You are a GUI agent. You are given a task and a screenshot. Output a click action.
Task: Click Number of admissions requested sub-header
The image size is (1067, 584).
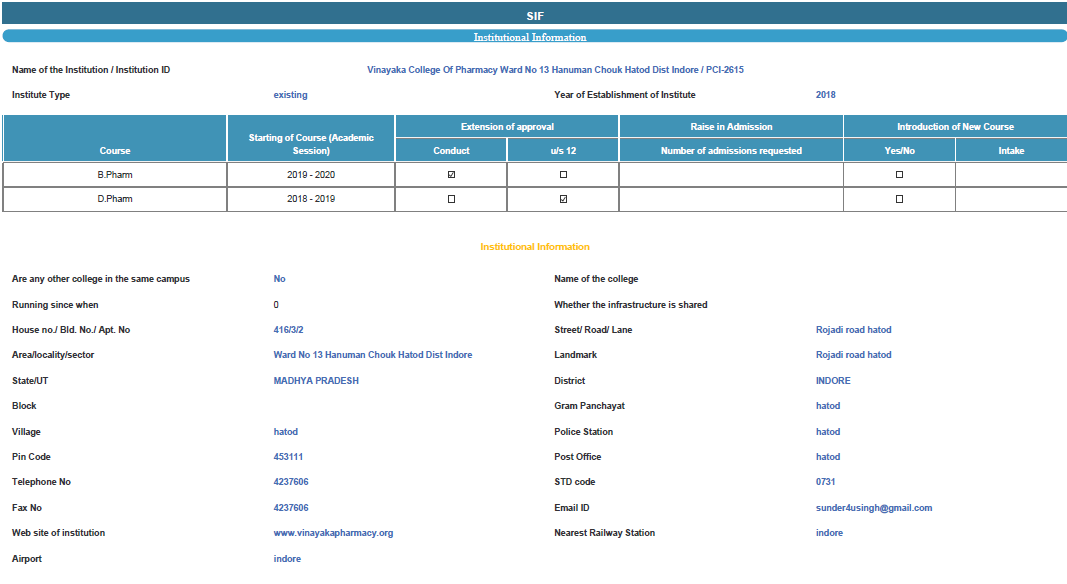(731, 150)
